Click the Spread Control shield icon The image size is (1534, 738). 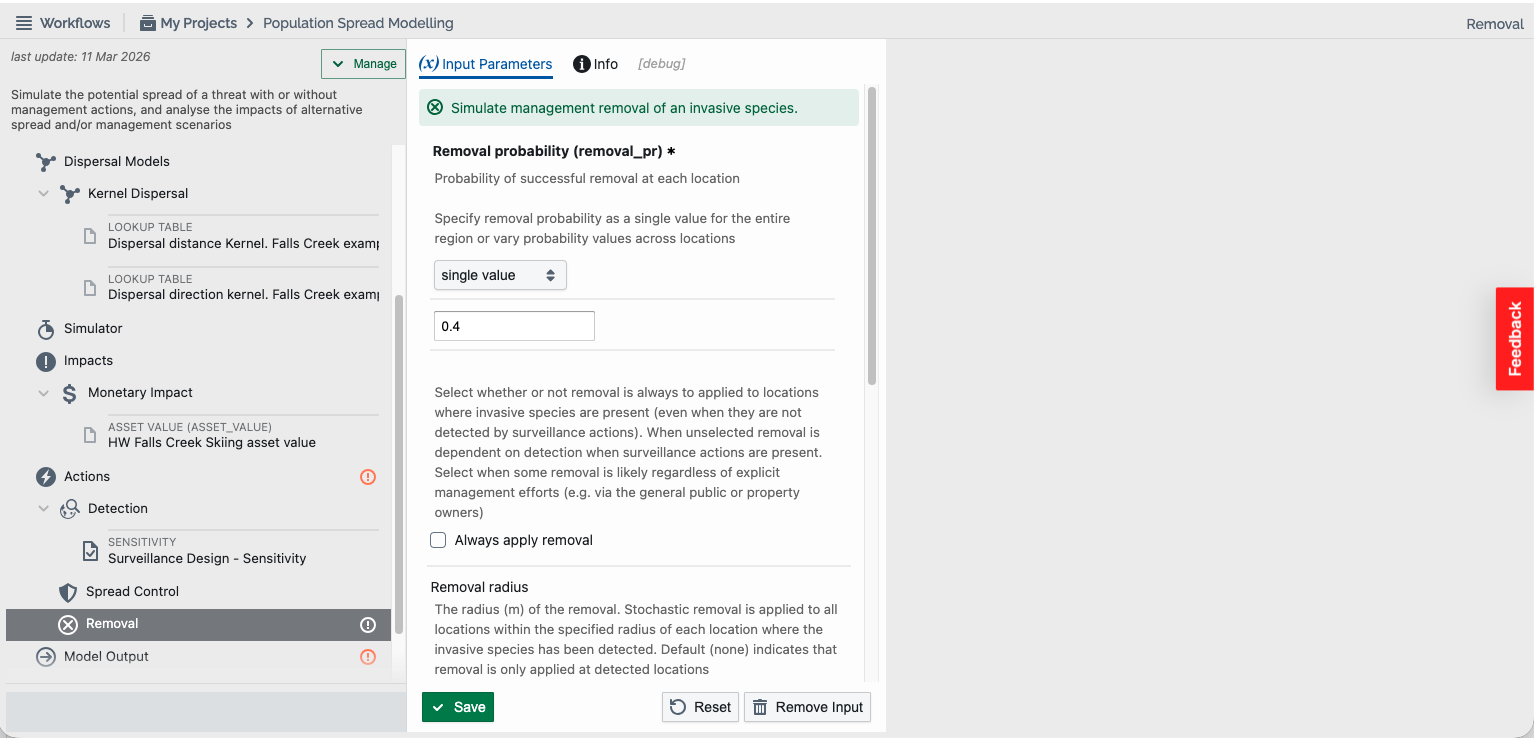[68, 592]
